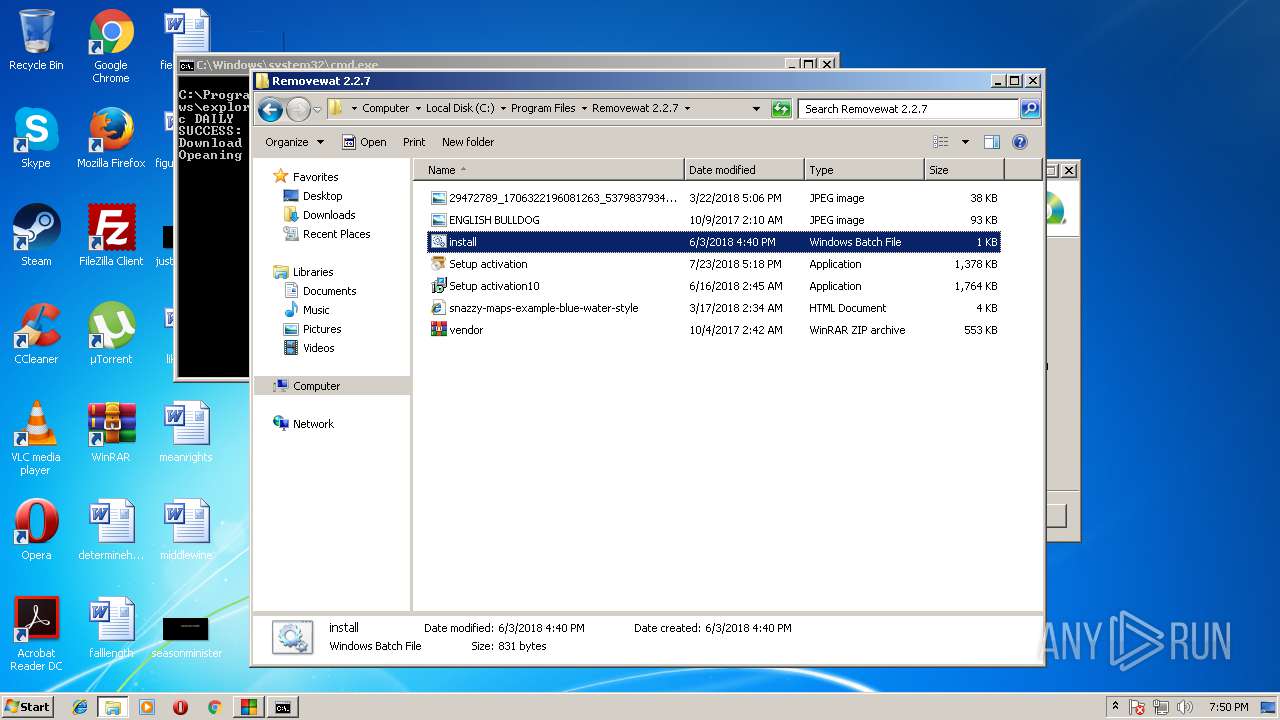
Task: Expand dropdown arrow after Program Files breadcrumb
Action: pyautogui.click(x=584, y=108)
